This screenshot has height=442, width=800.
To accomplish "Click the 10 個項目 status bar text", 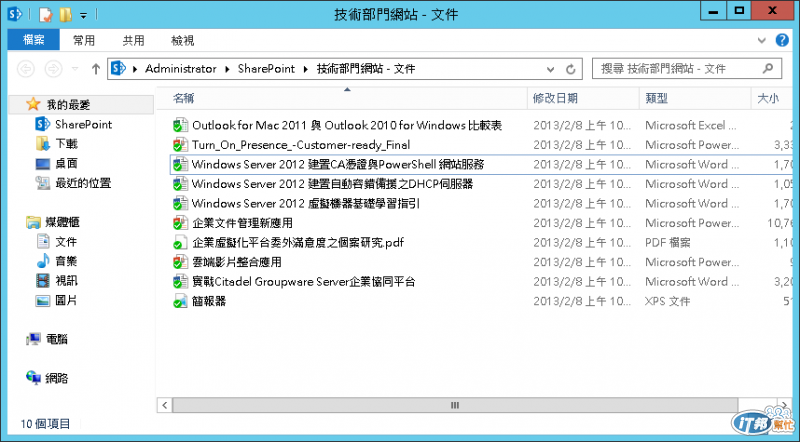I will coord(45,424).
